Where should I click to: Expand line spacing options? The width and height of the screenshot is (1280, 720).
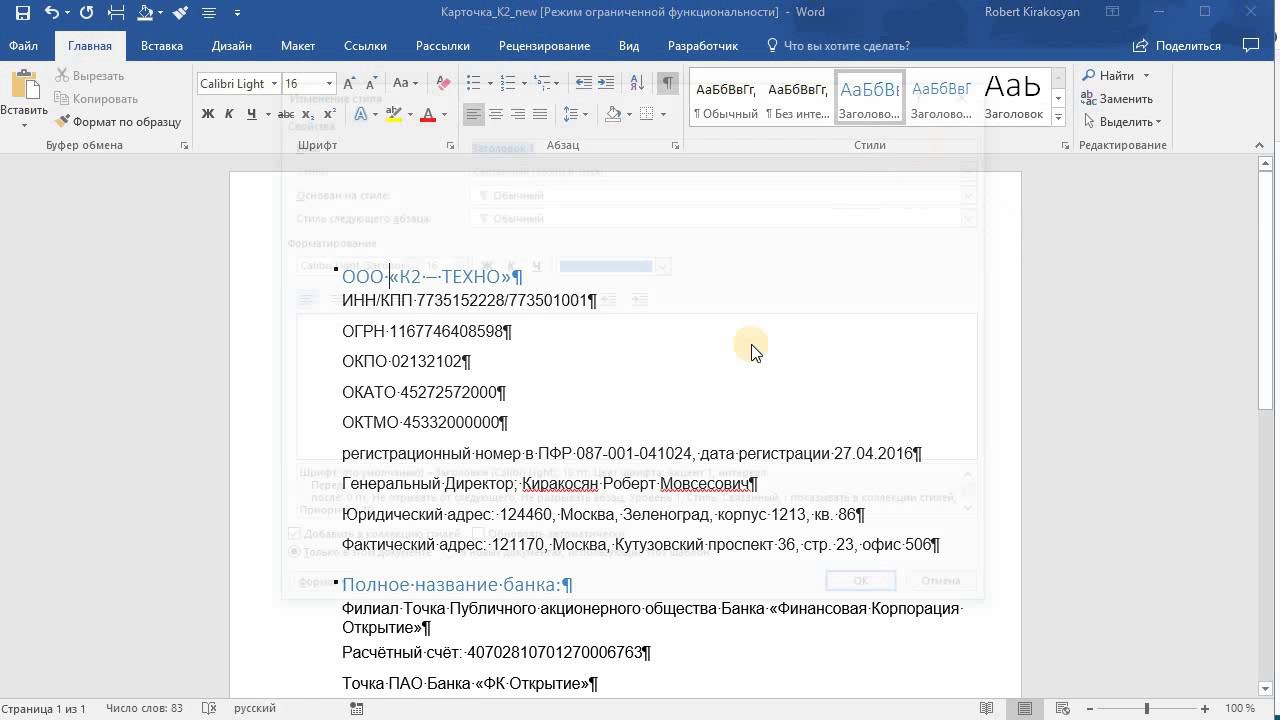coord(574,114)
